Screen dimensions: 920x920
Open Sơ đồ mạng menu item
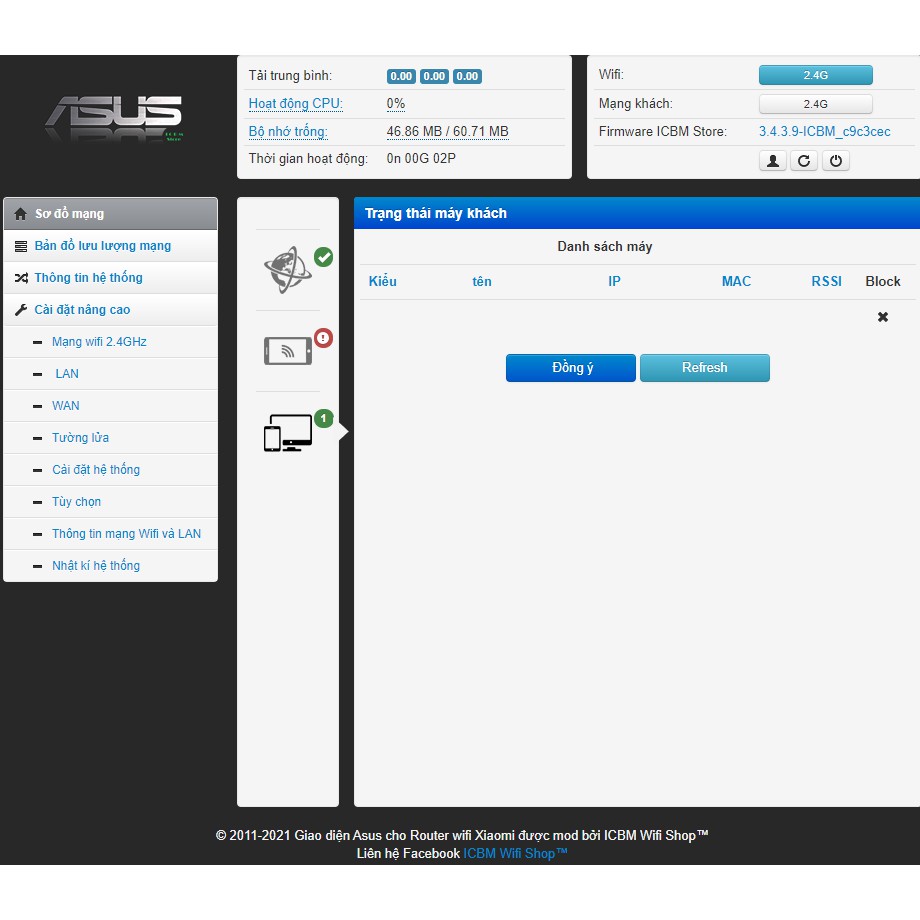[69, 214]
